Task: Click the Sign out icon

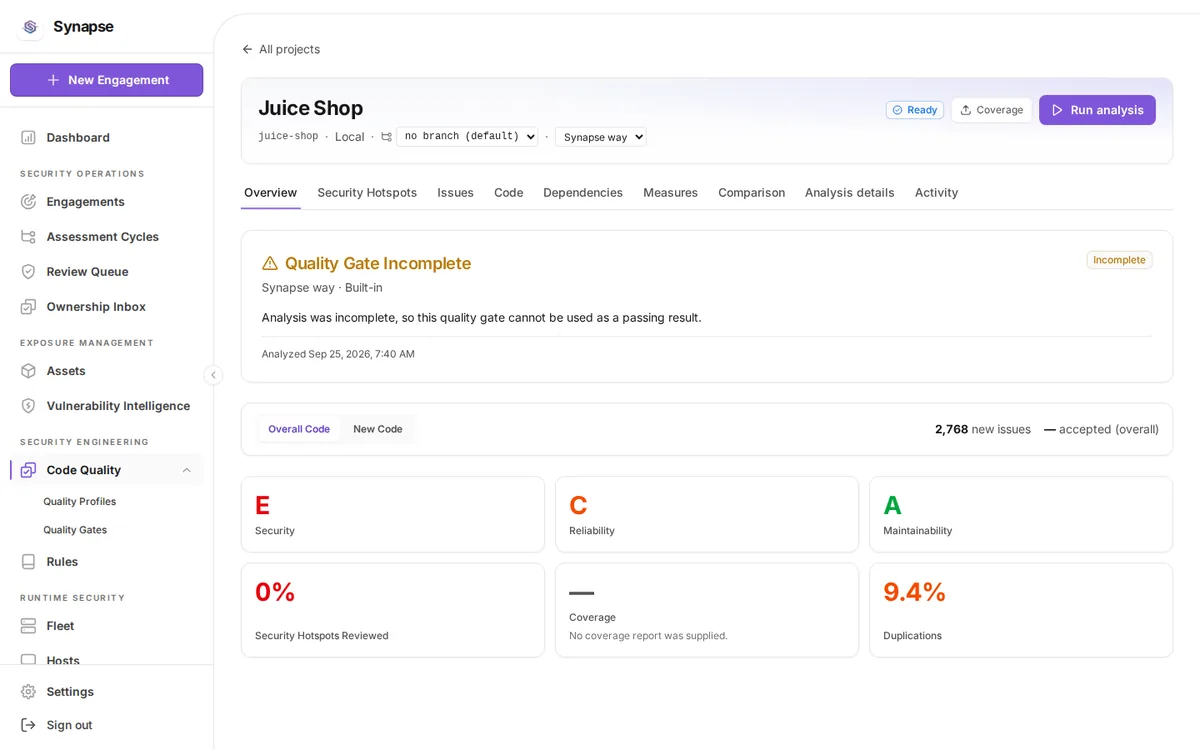Action: point(28,725)
